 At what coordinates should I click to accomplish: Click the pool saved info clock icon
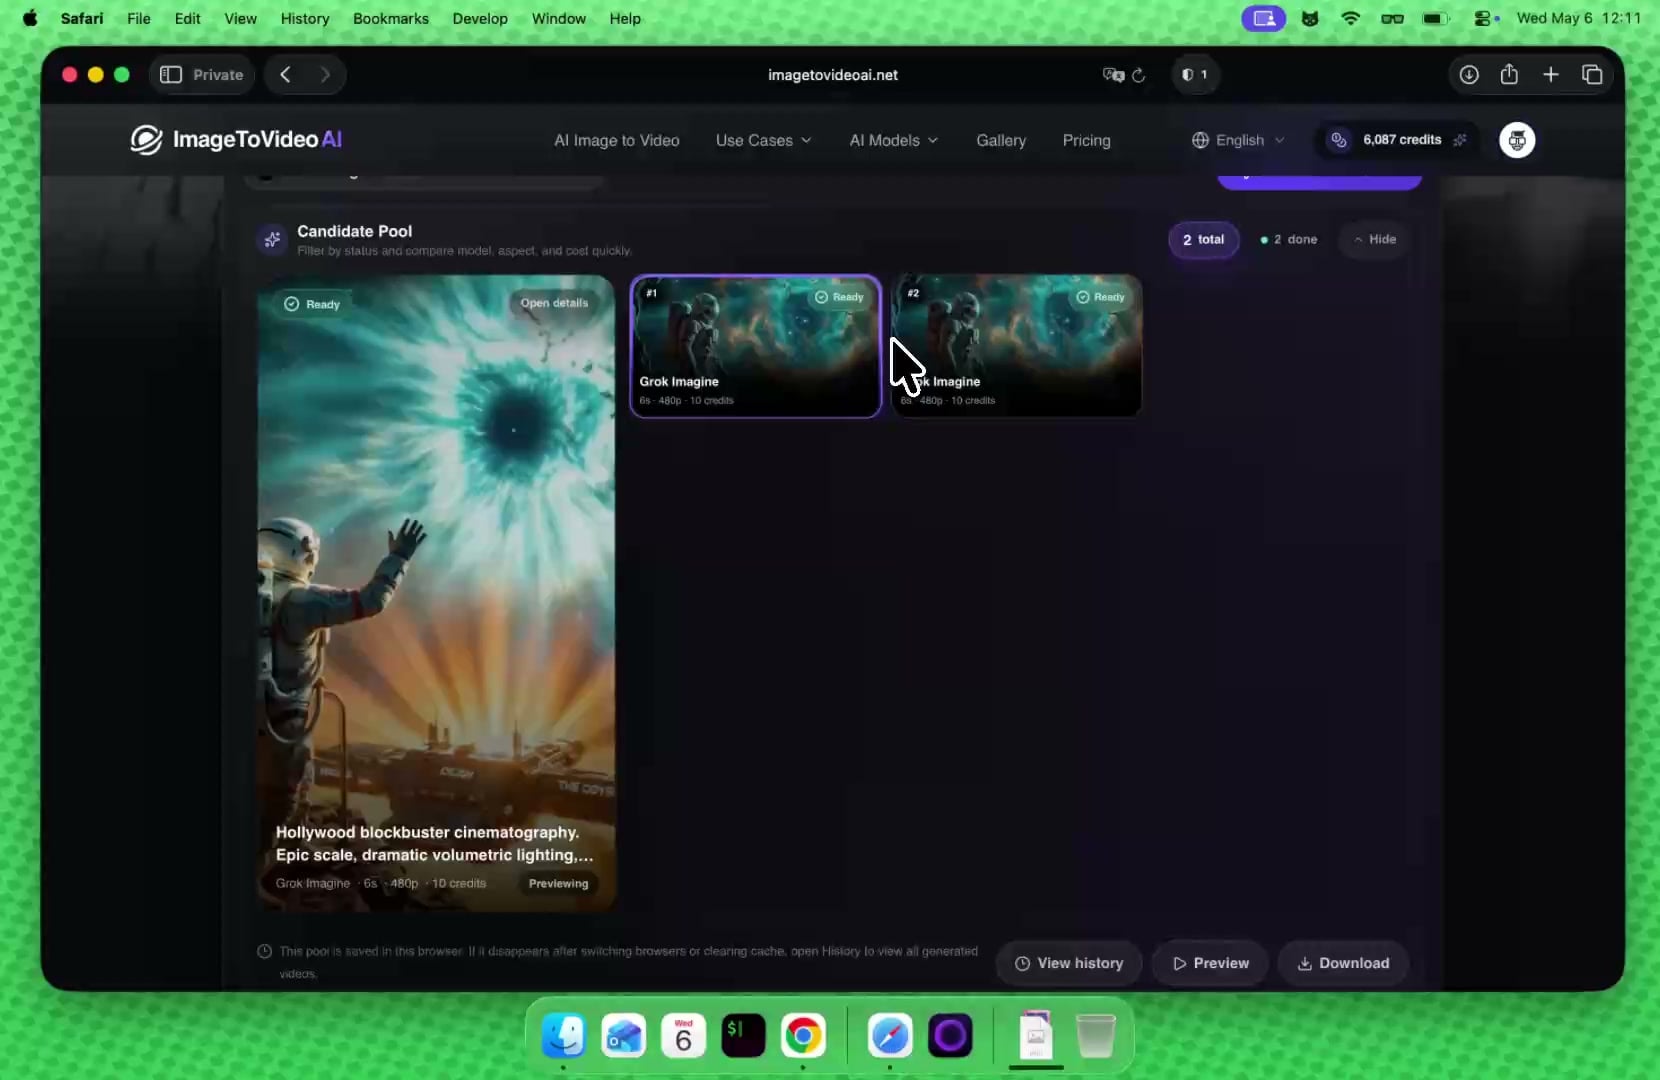[x=265, y=951]
